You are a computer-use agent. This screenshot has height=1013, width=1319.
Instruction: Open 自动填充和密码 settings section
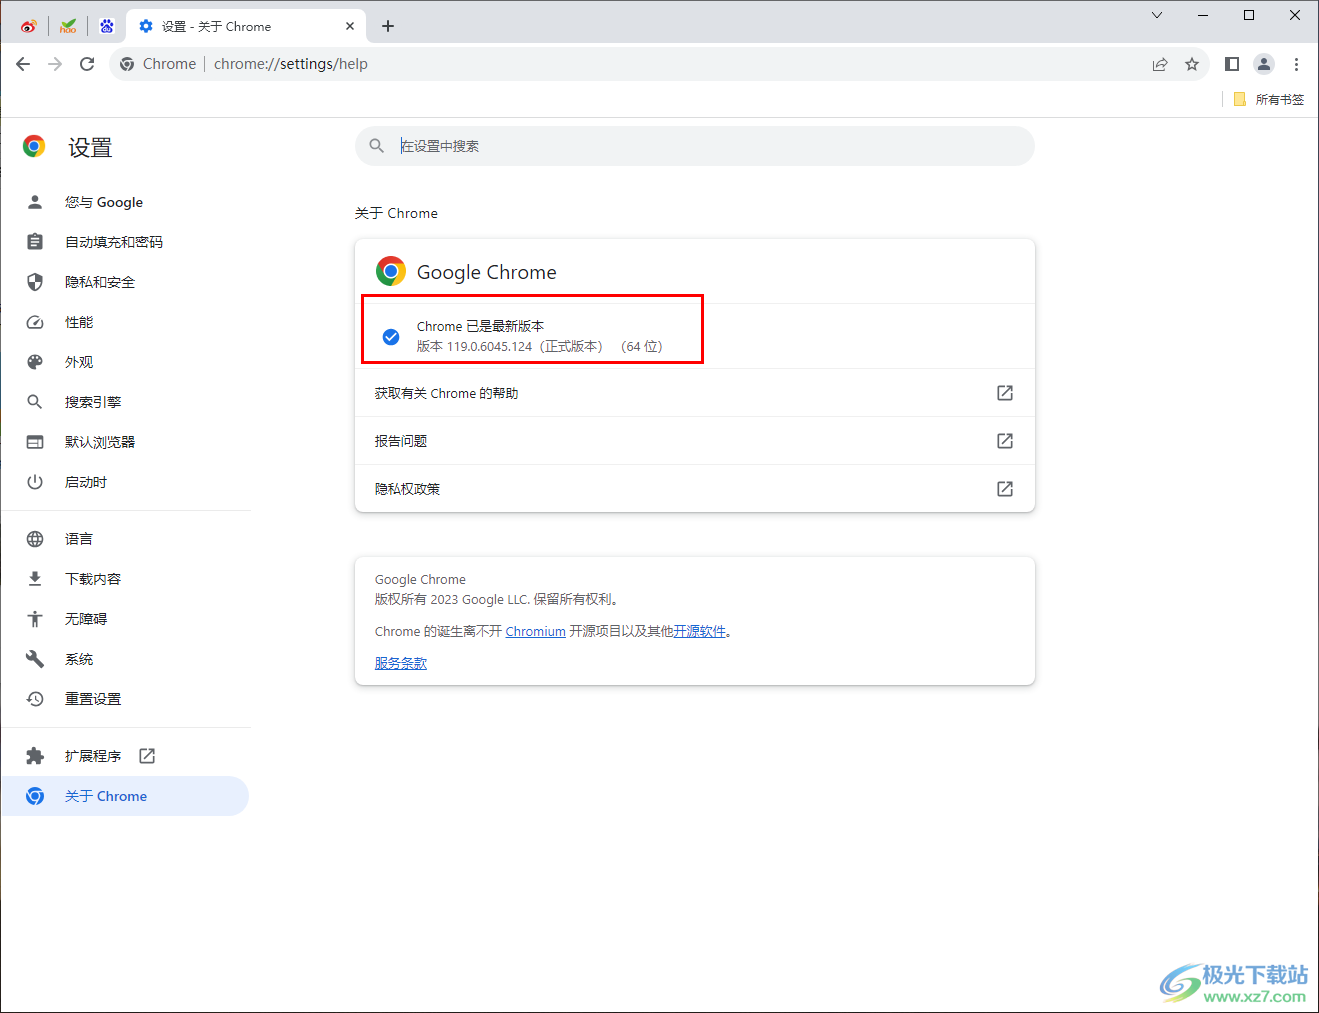[x=125, y=242]
